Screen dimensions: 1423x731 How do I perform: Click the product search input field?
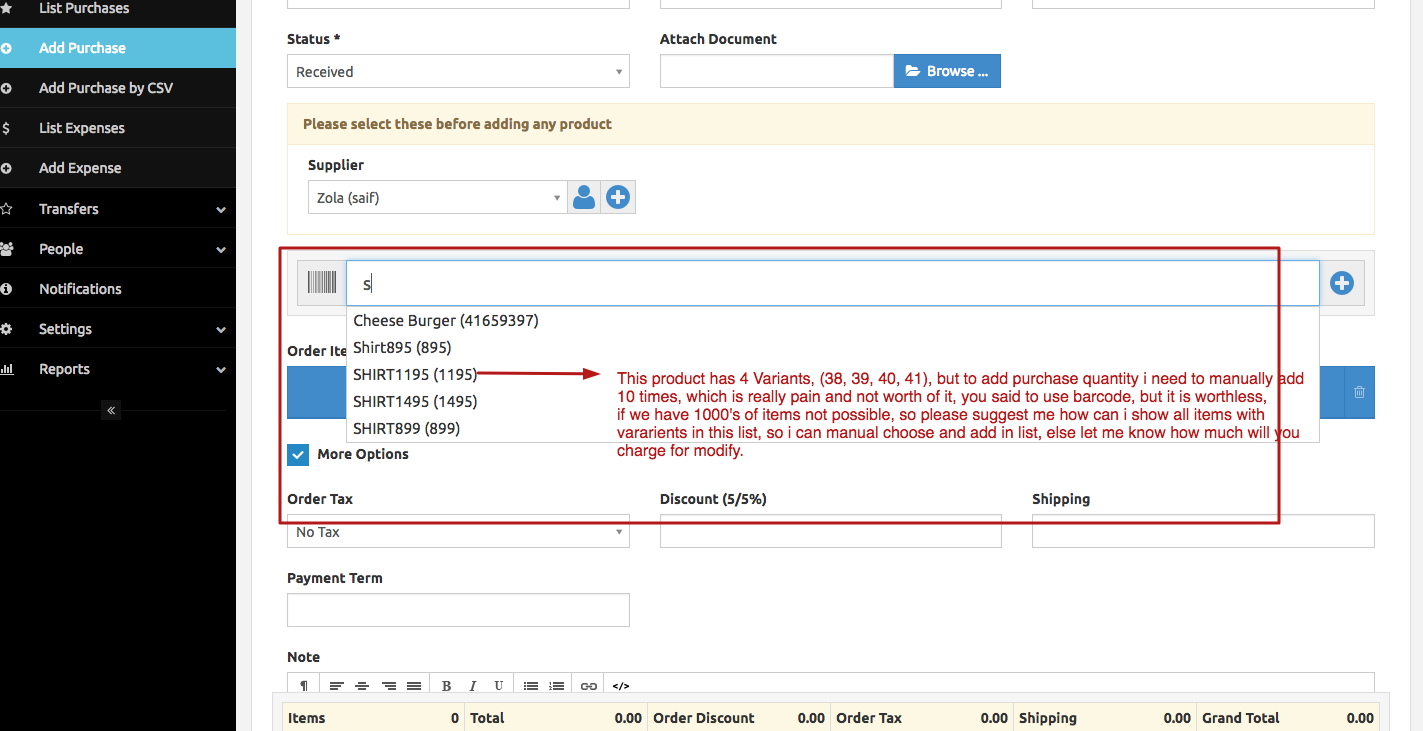point(833,284)
